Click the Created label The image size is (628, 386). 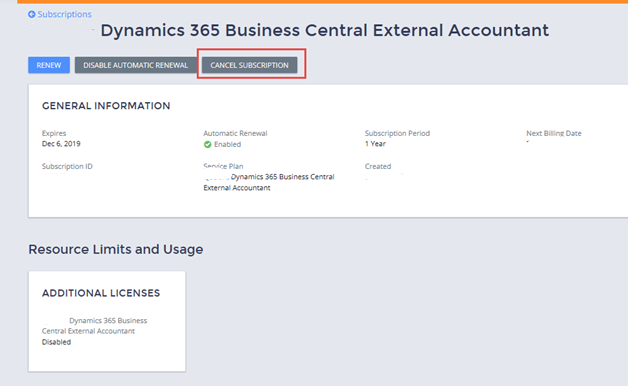point(378,166)
